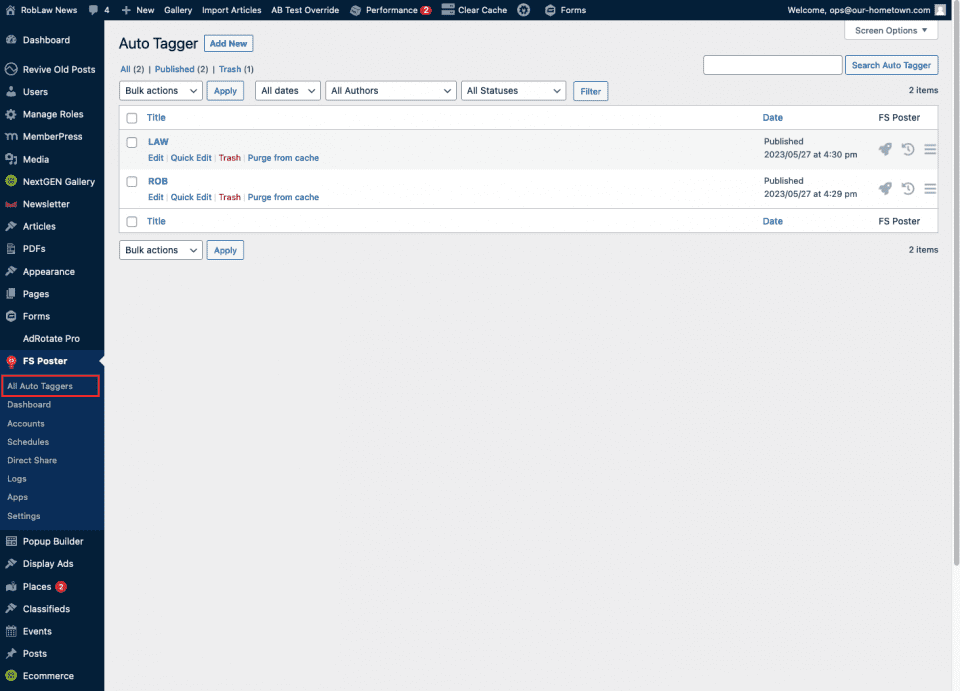The image size is (960, 691).
Task: Check the checkbox next to ROB
Action: 132,182
